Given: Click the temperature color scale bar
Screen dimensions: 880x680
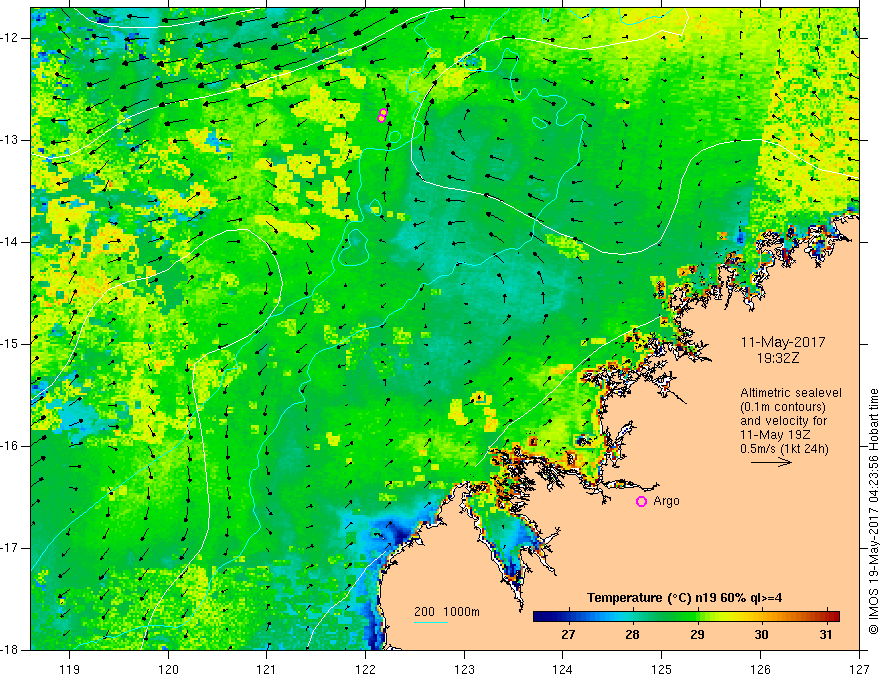Looking at the screenshot, I should tap(686, 617).
